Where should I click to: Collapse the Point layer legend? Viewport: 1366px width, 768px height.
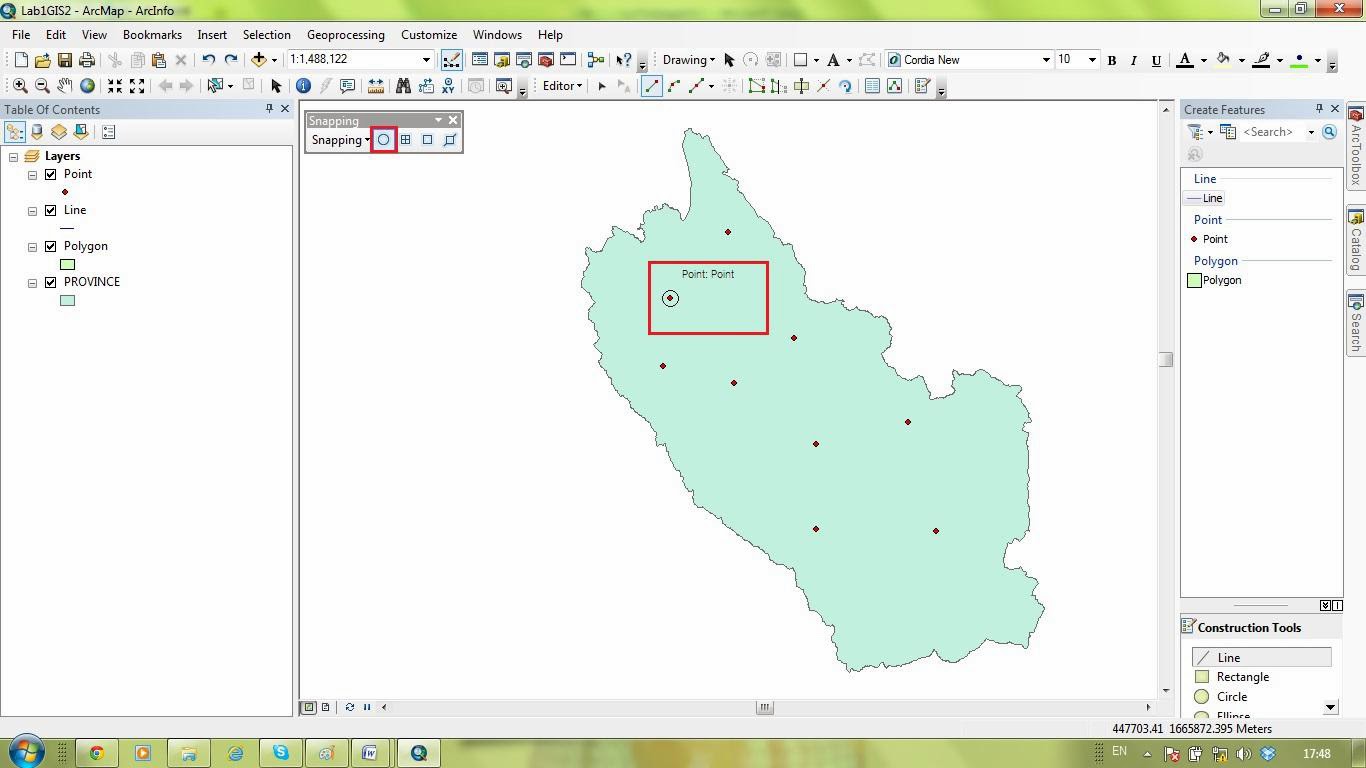[x=32, y=175]
